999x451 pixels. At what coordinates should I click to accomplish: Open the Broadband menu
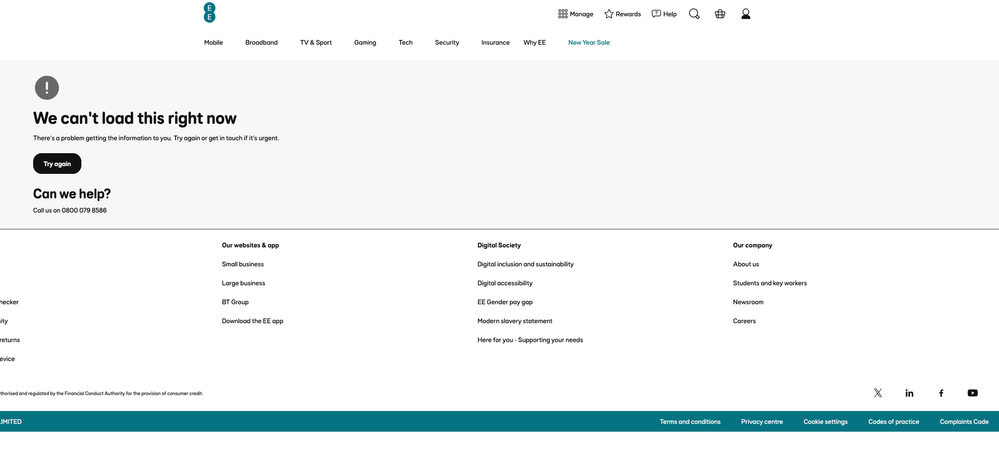tap(261, 43)
